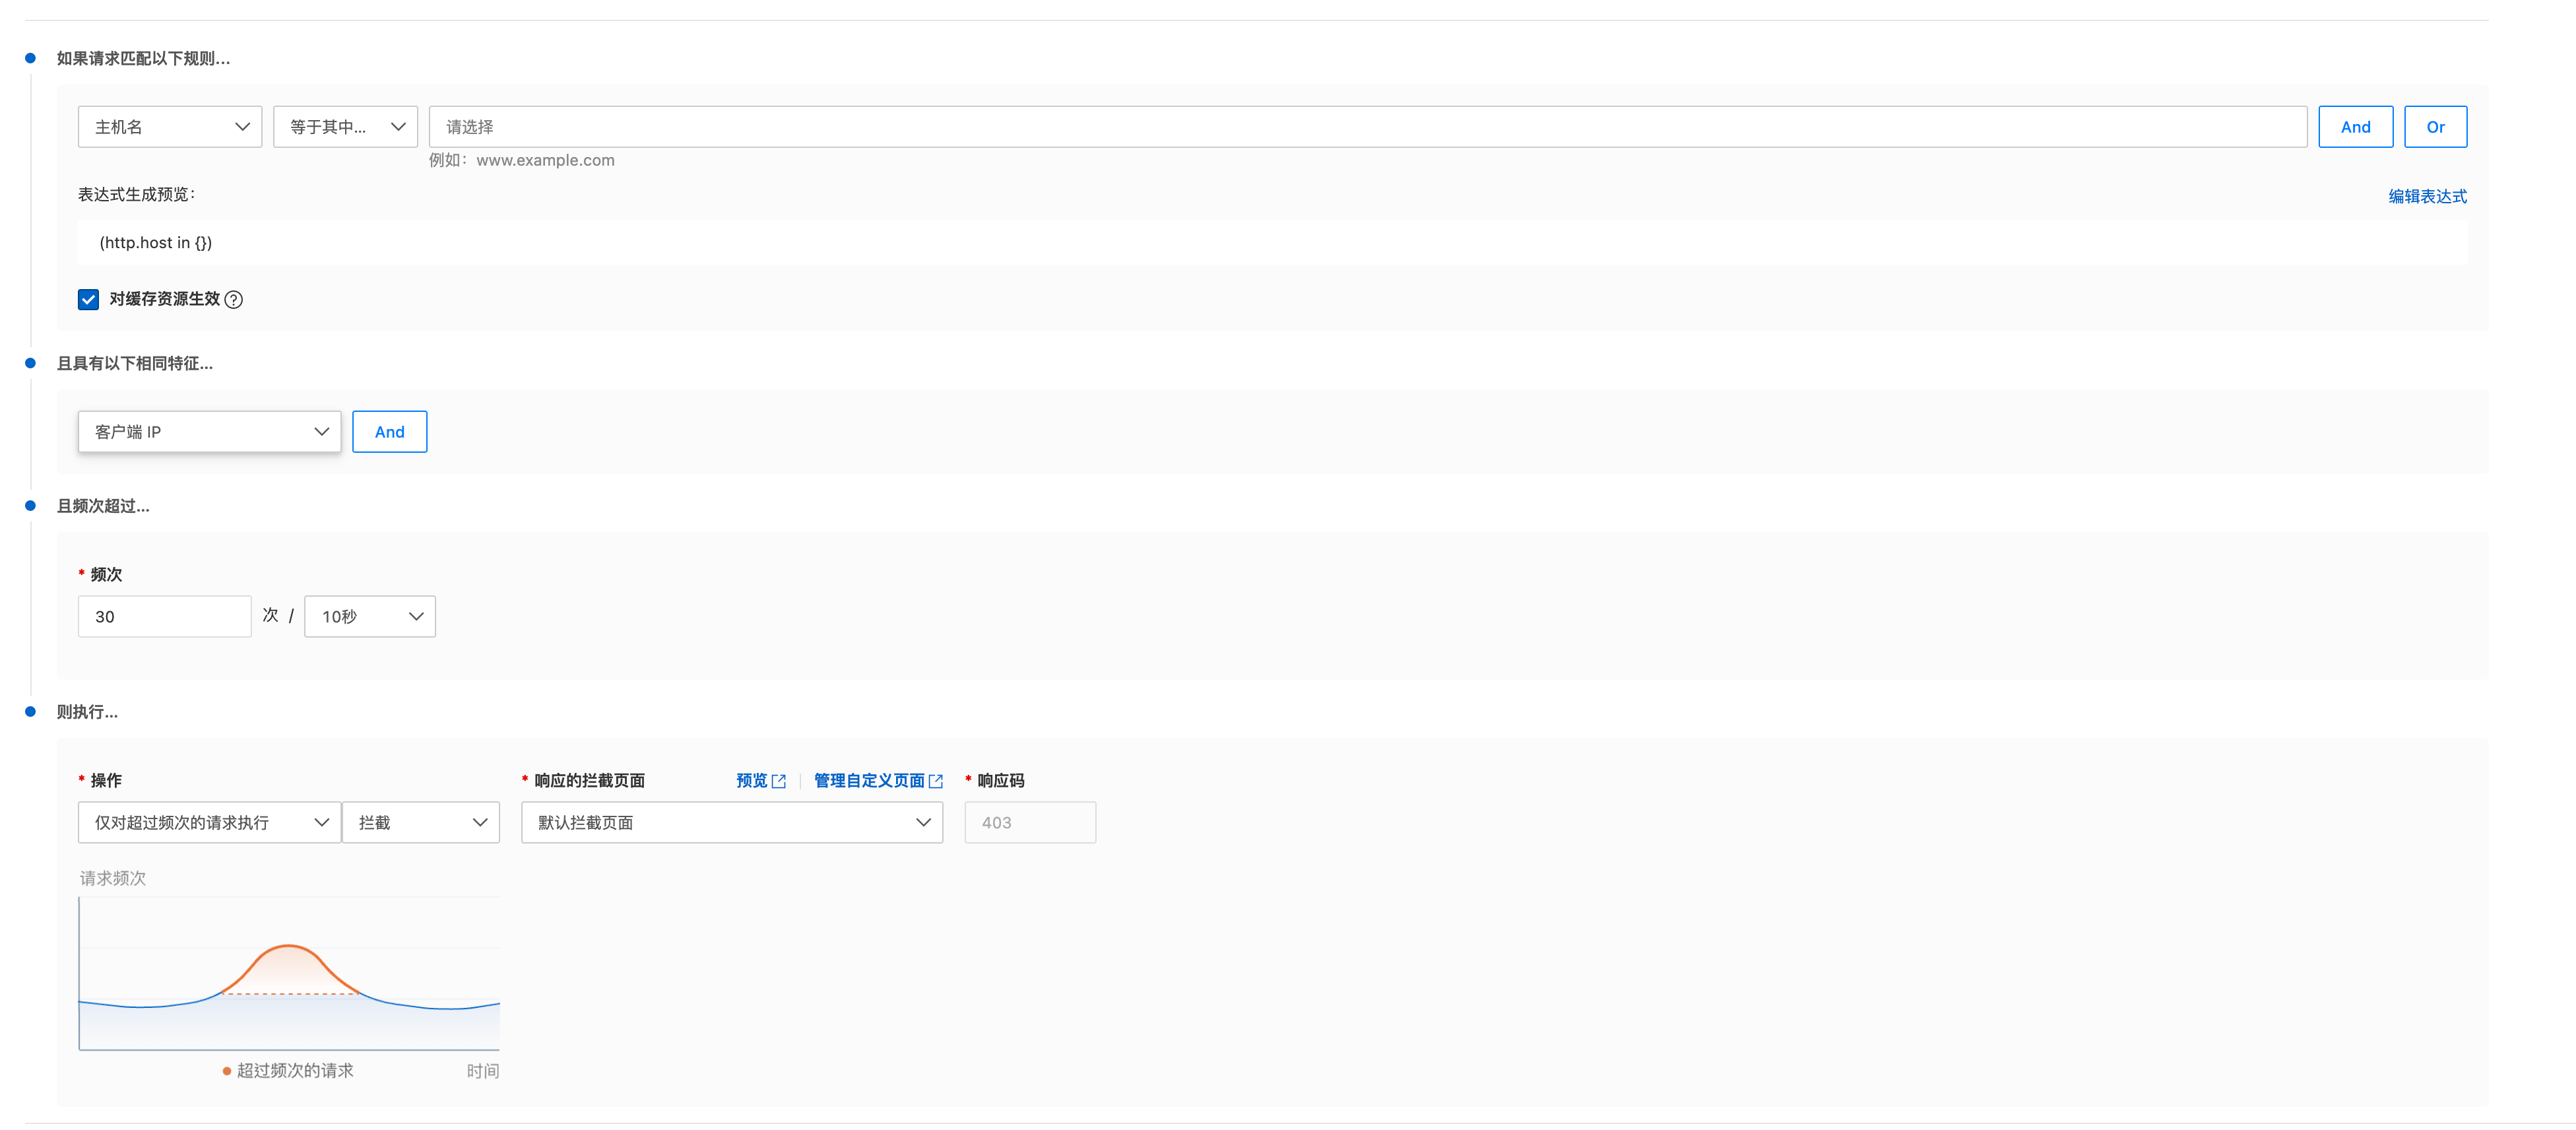
Task: Click And button beside Or in rule row
Action: [x=2355, y=127]
